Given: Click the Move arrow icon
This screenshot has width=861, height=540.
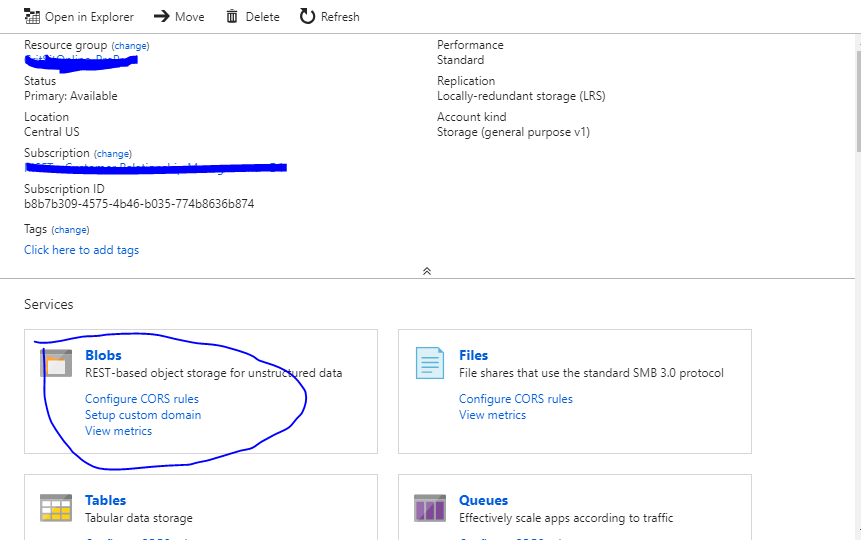Looking at the screenshot, I should click(162, 17).
